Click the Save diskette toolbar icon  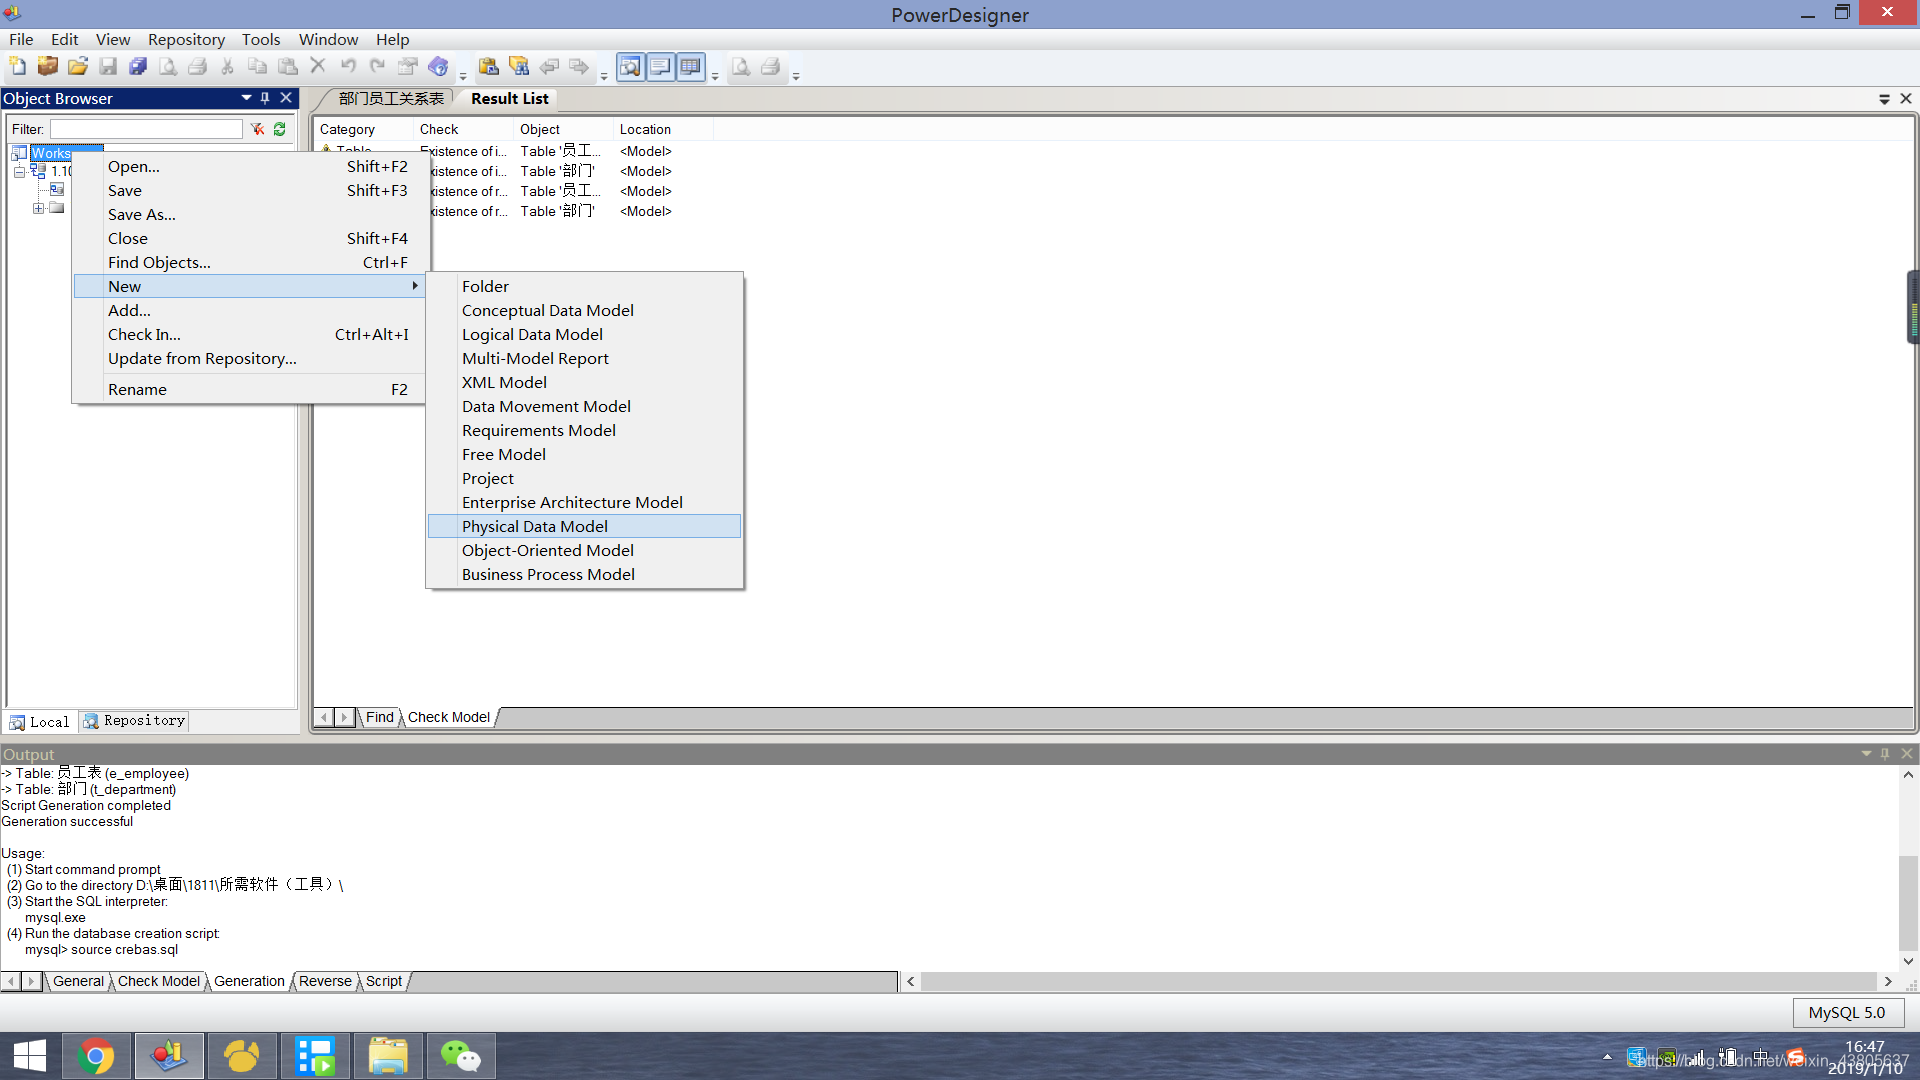click(108, 67)
